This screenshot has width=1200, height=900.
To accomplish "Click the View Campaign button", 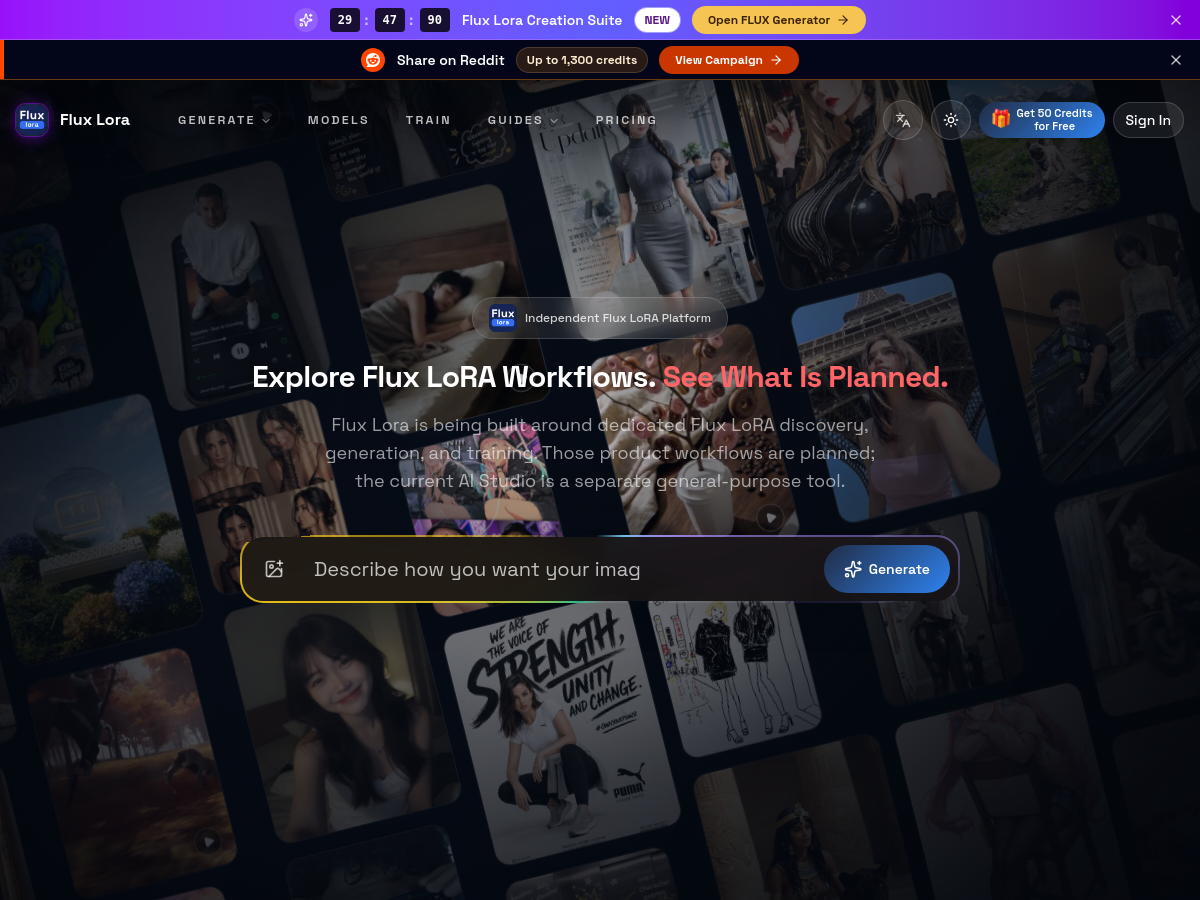I will tap(729, 60).
